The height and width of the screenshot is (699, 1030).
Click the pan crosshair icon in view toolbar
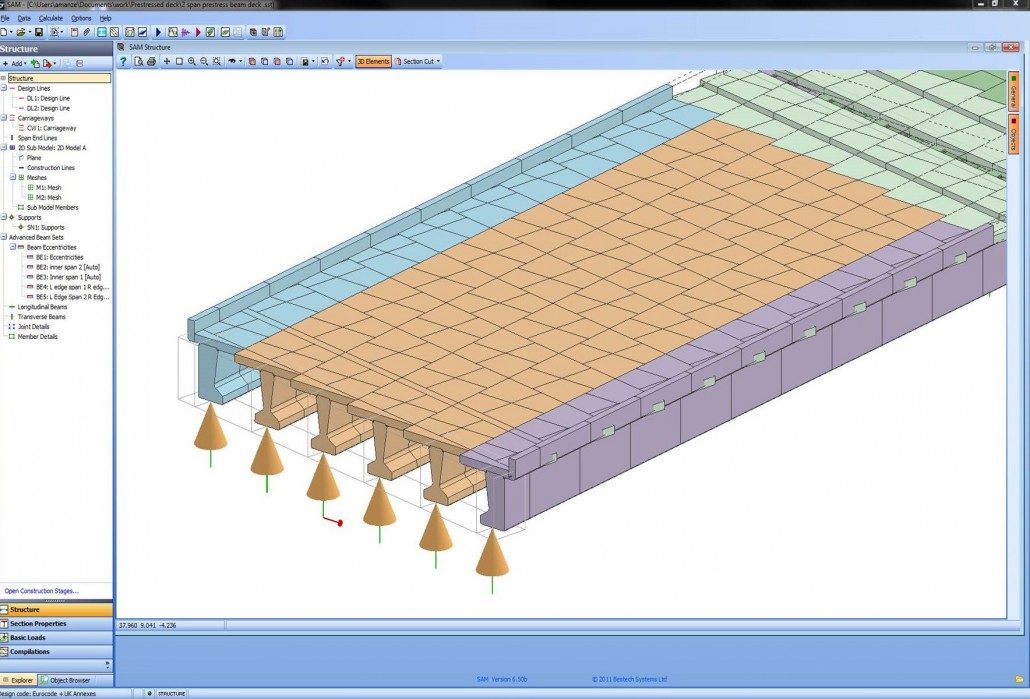[x=167, y=62]
